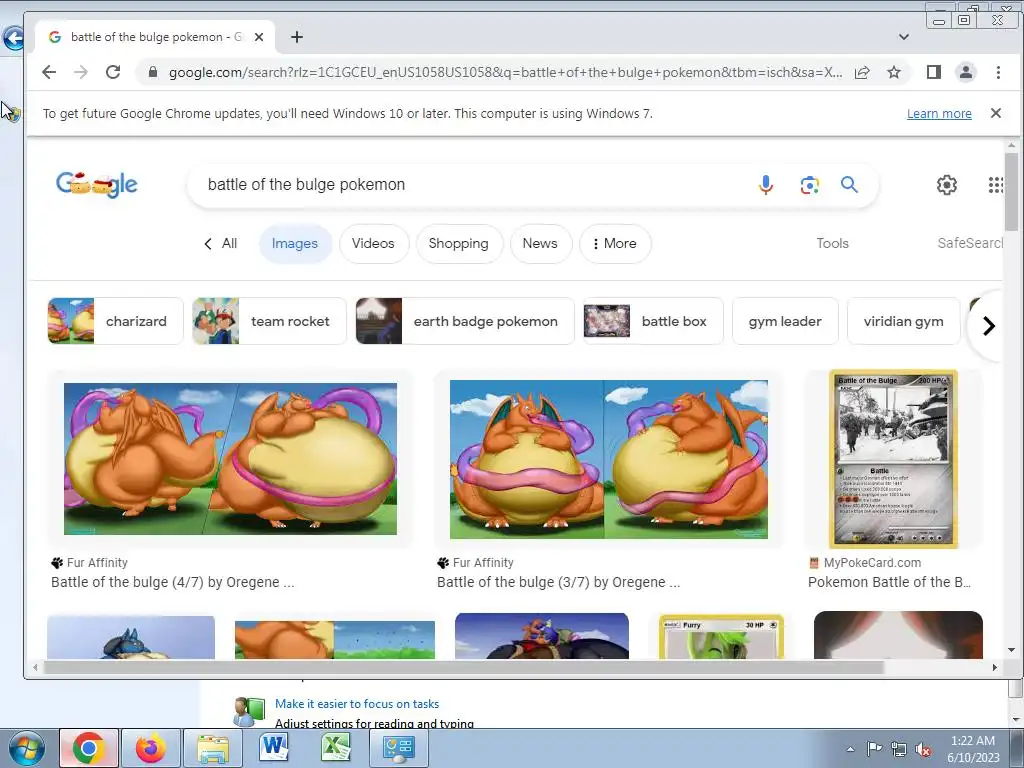Expand the More search options
This screenshot has width=1024, height=768.
pyautogui.click(x=615, y=244)
